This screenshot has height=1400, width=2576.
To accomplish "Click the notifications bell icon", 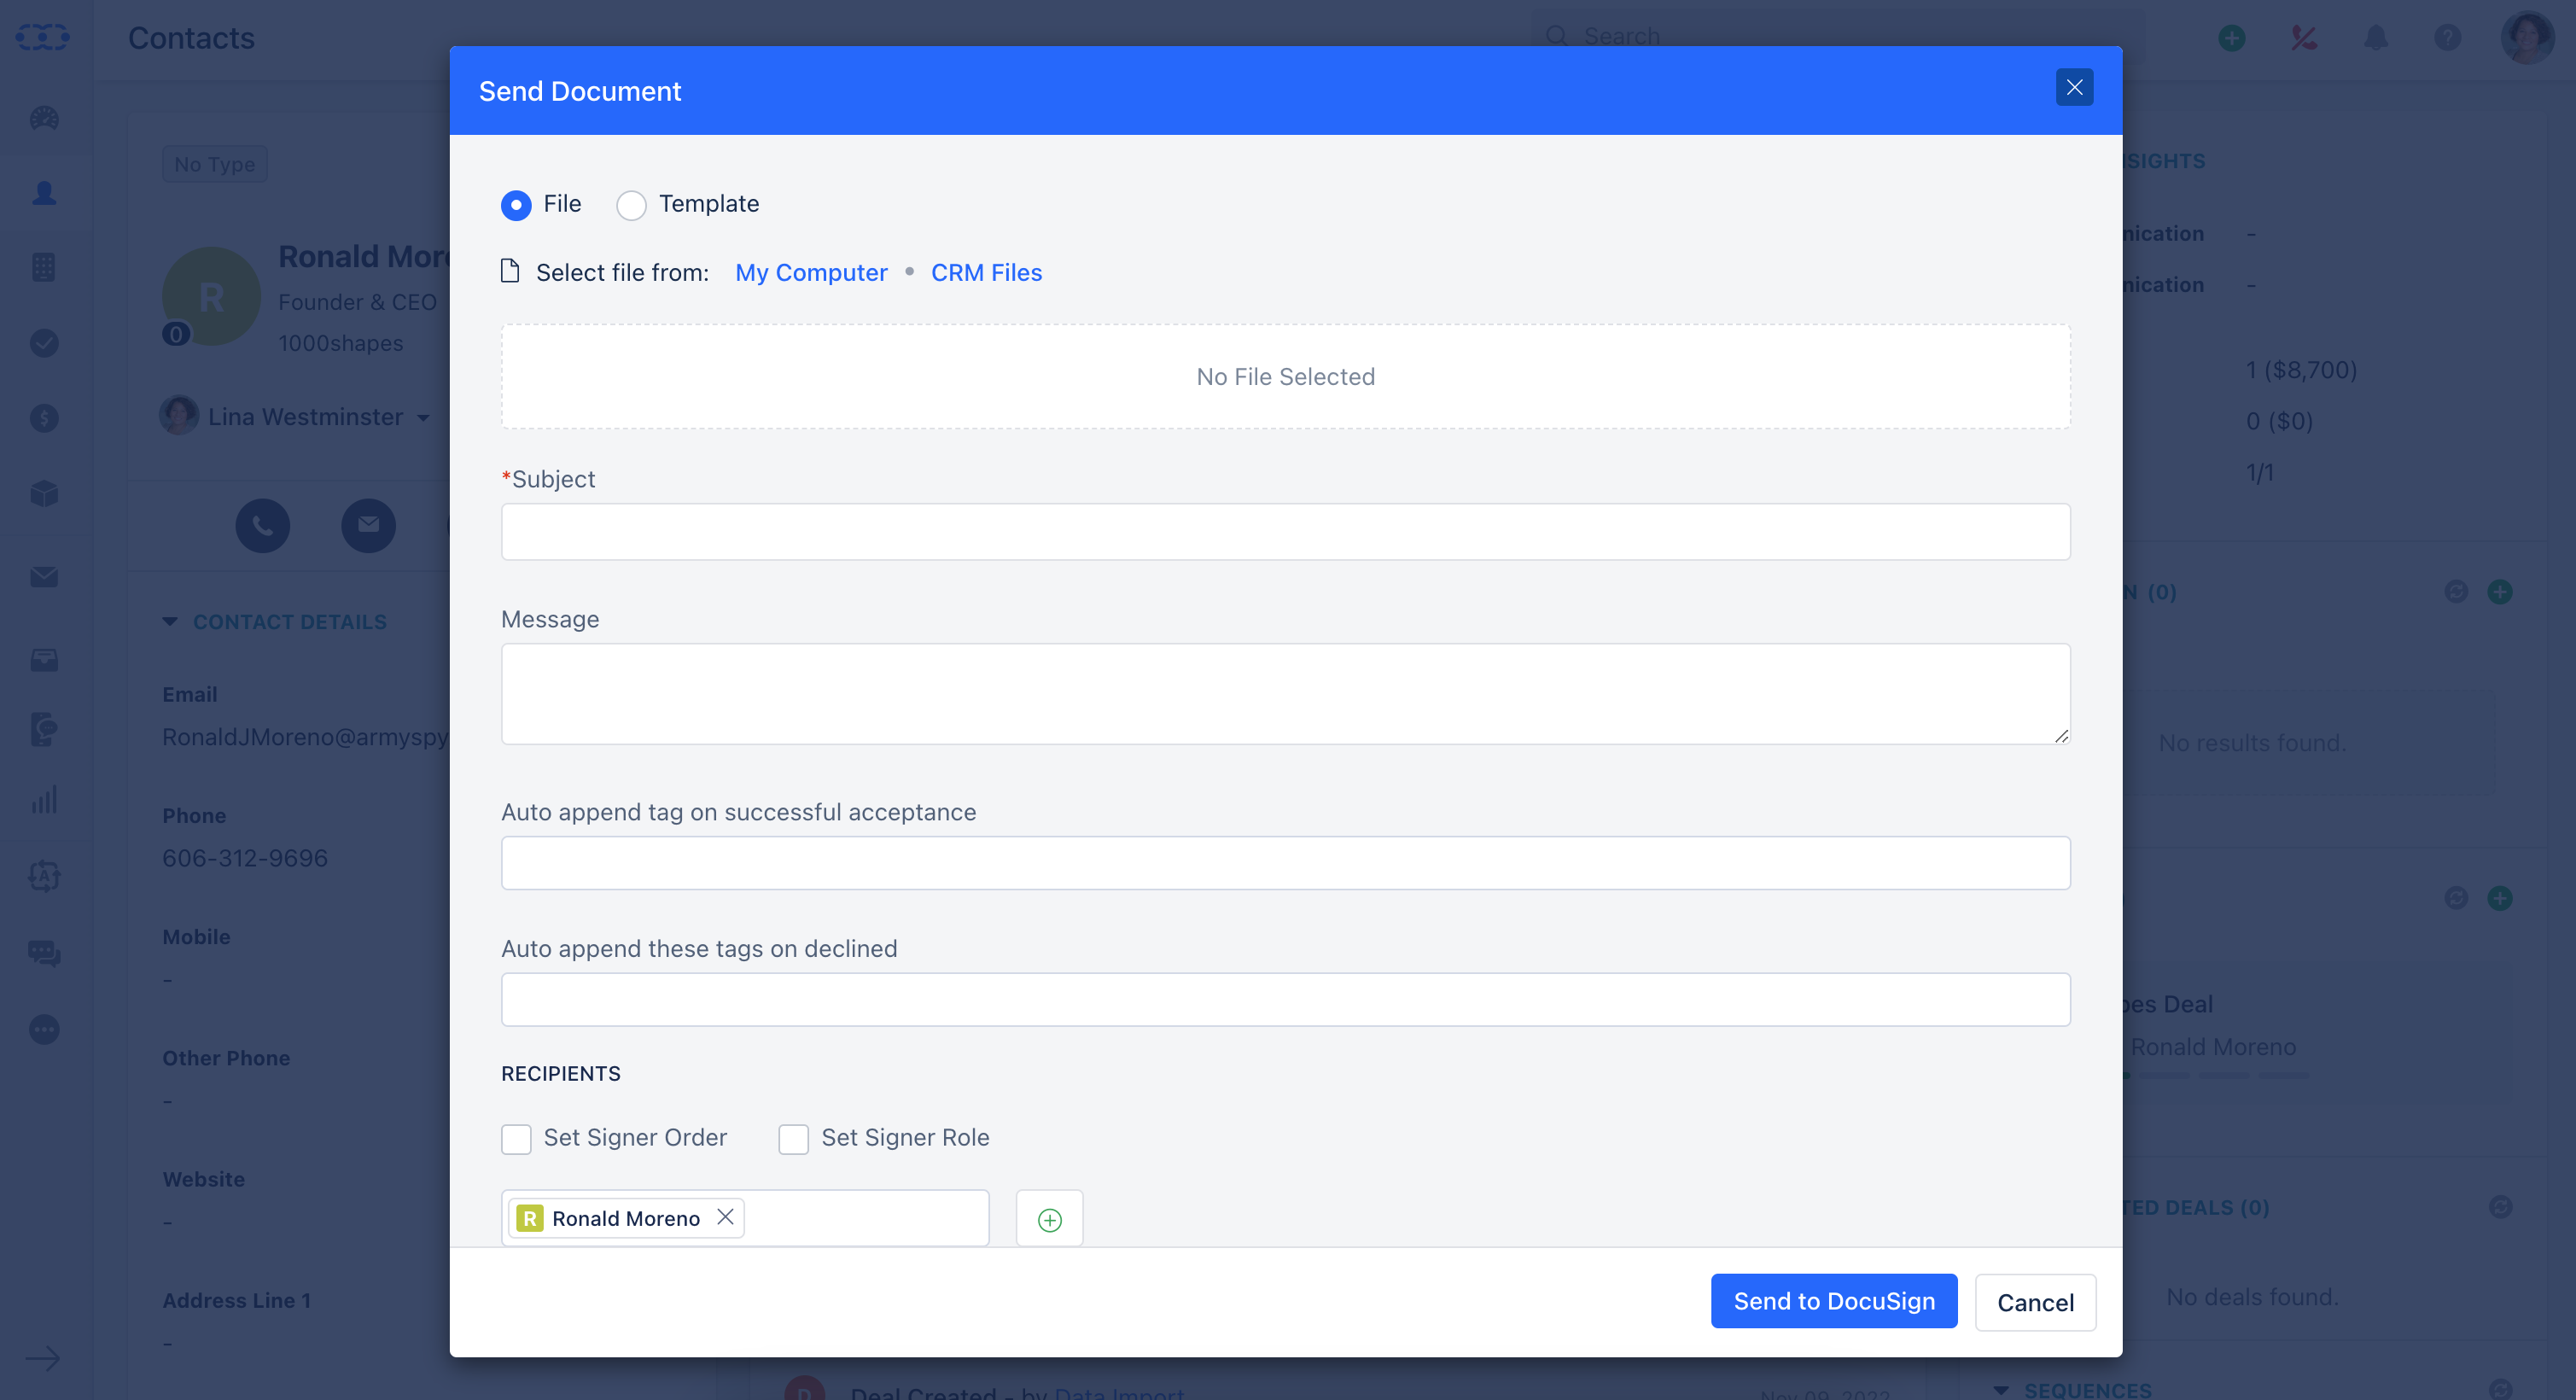I will pos(2375,34).
